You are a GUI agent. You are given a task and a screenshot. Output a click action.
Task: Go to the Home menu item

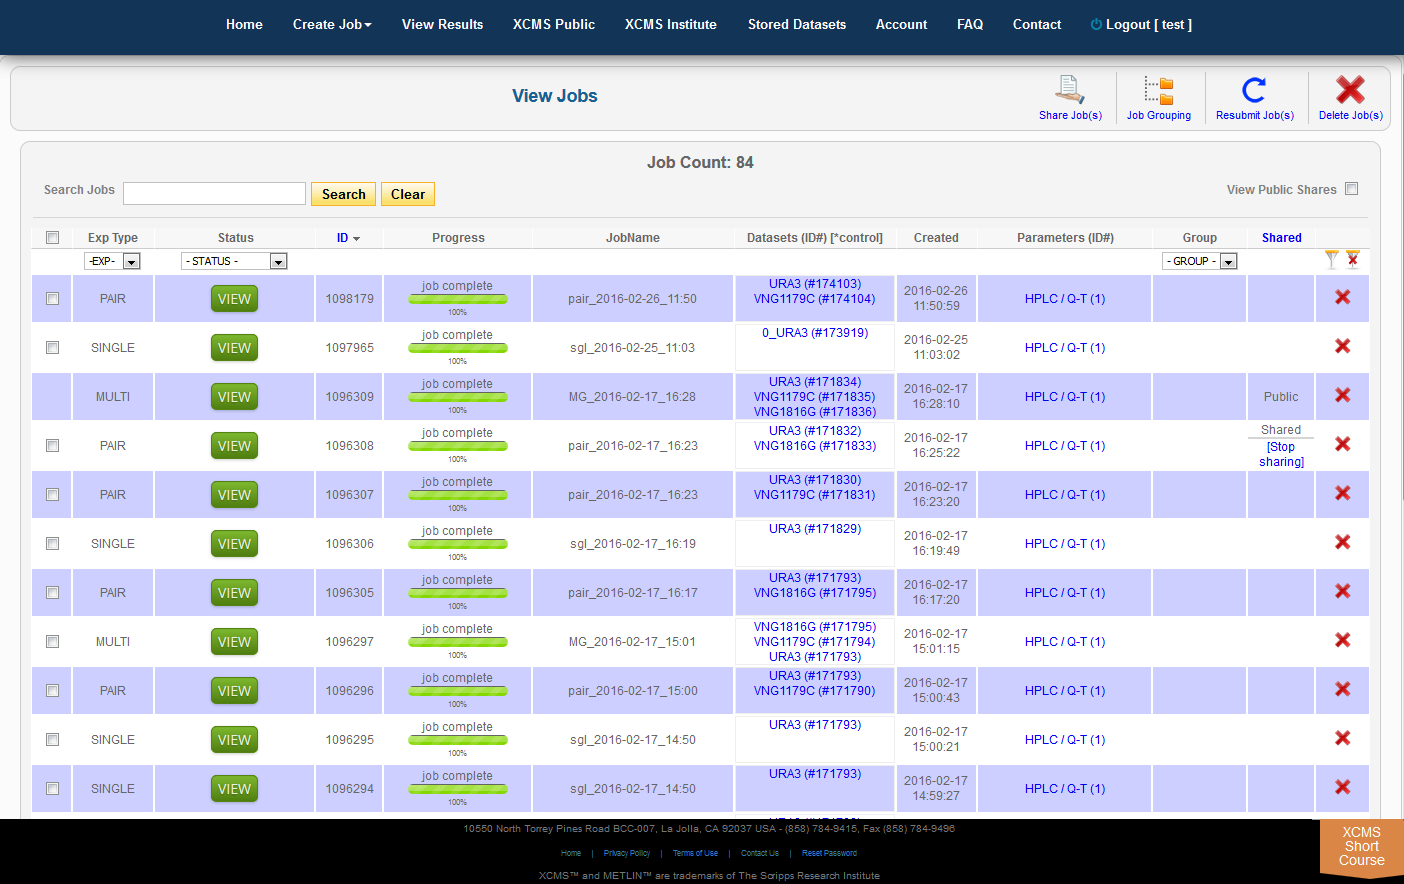point(244,24)
